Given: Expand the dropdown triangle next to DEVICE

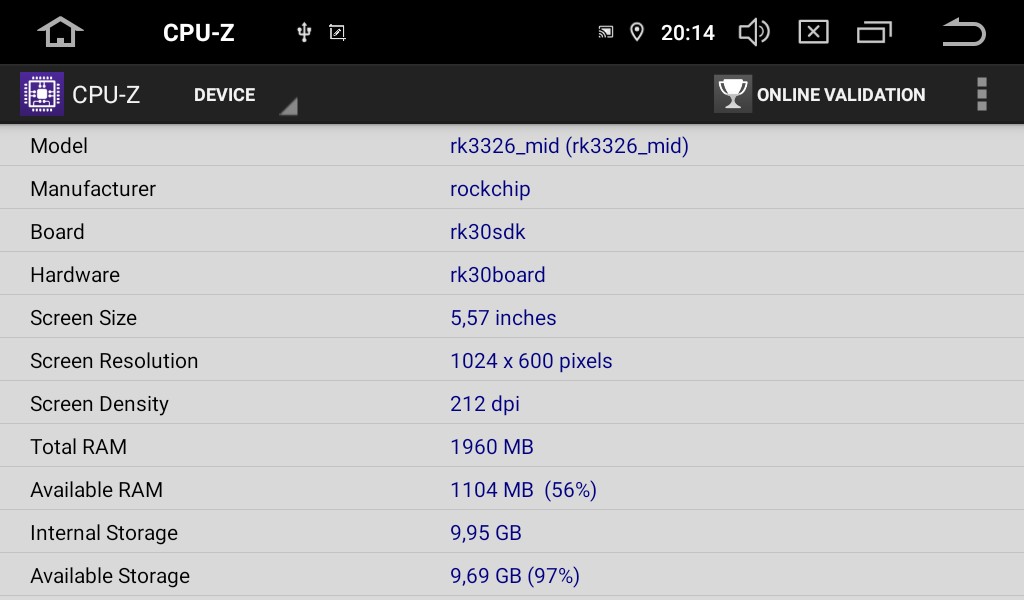Looking at the screenshot, I should (289, 106).
